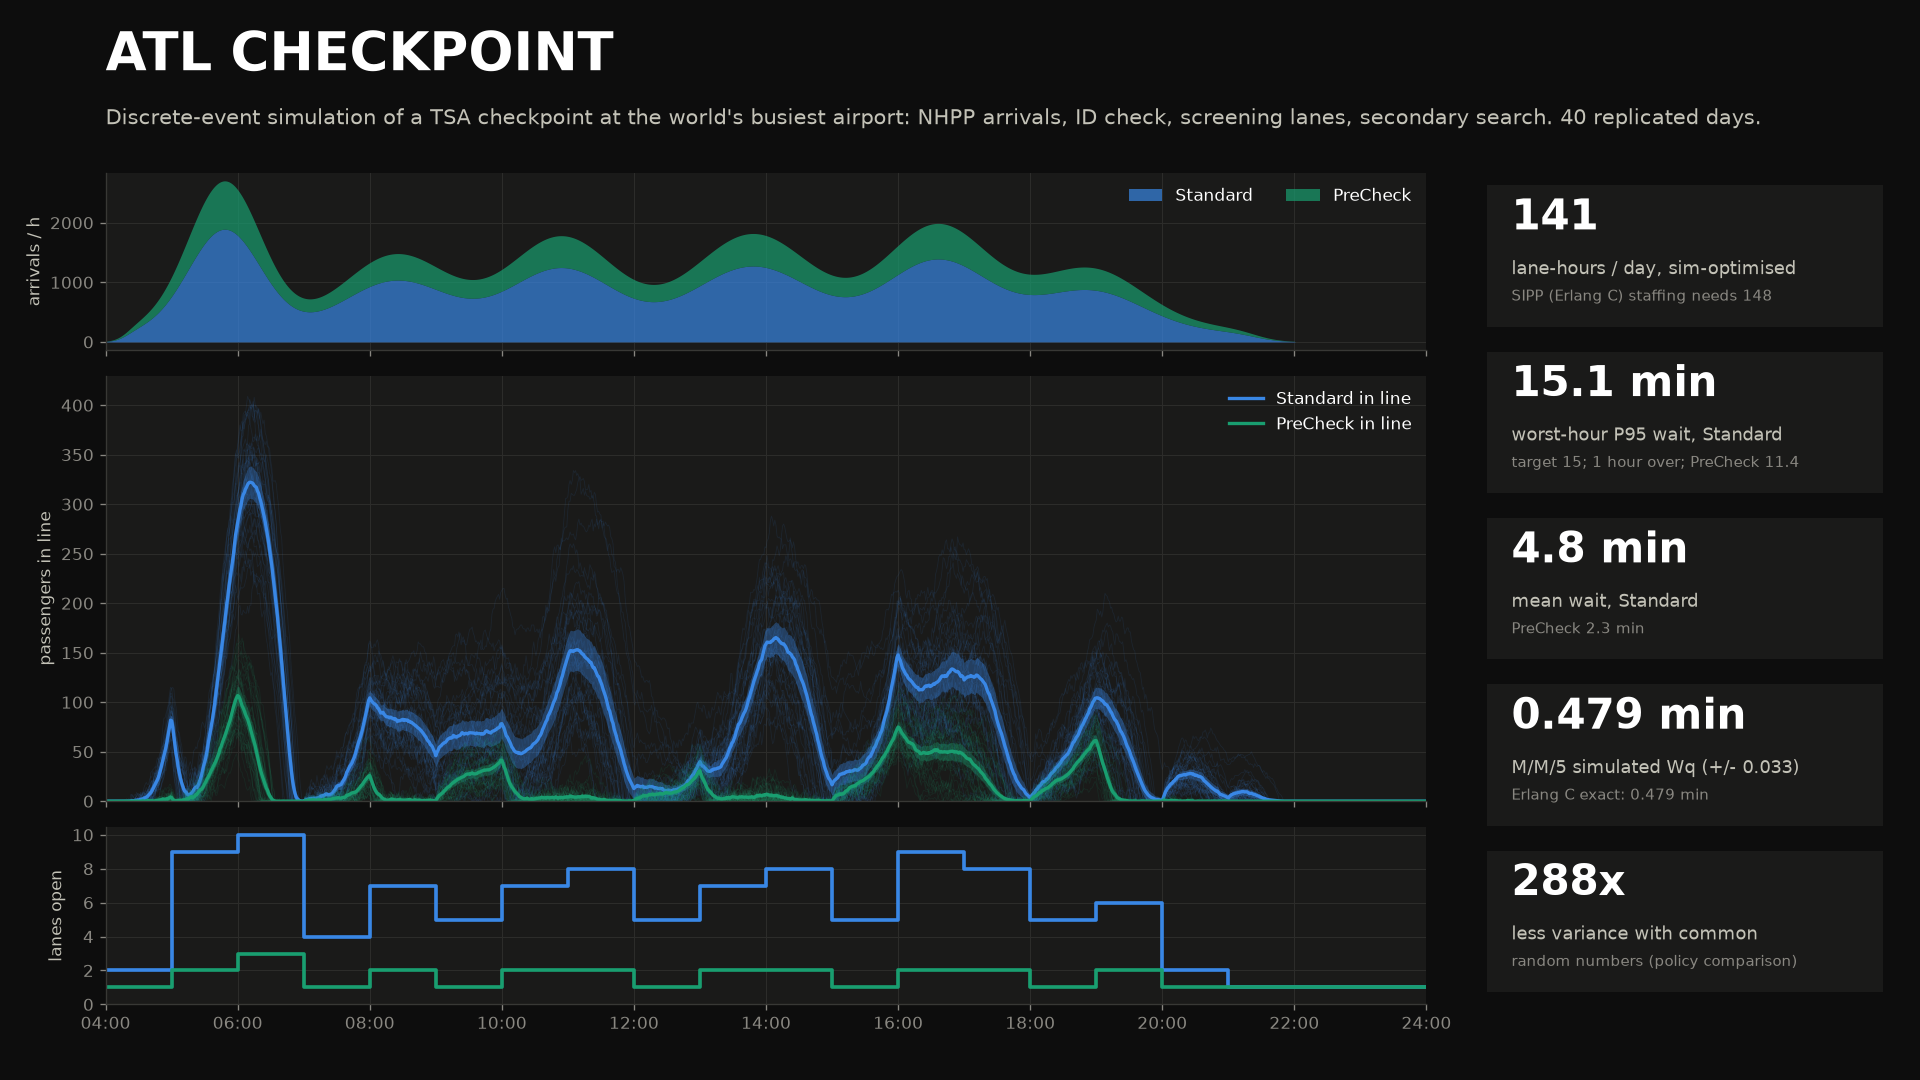The image size is (1920, 1080).
Task: Click 'random numbers (policy comparison)' note
Action: [1653, 961]
